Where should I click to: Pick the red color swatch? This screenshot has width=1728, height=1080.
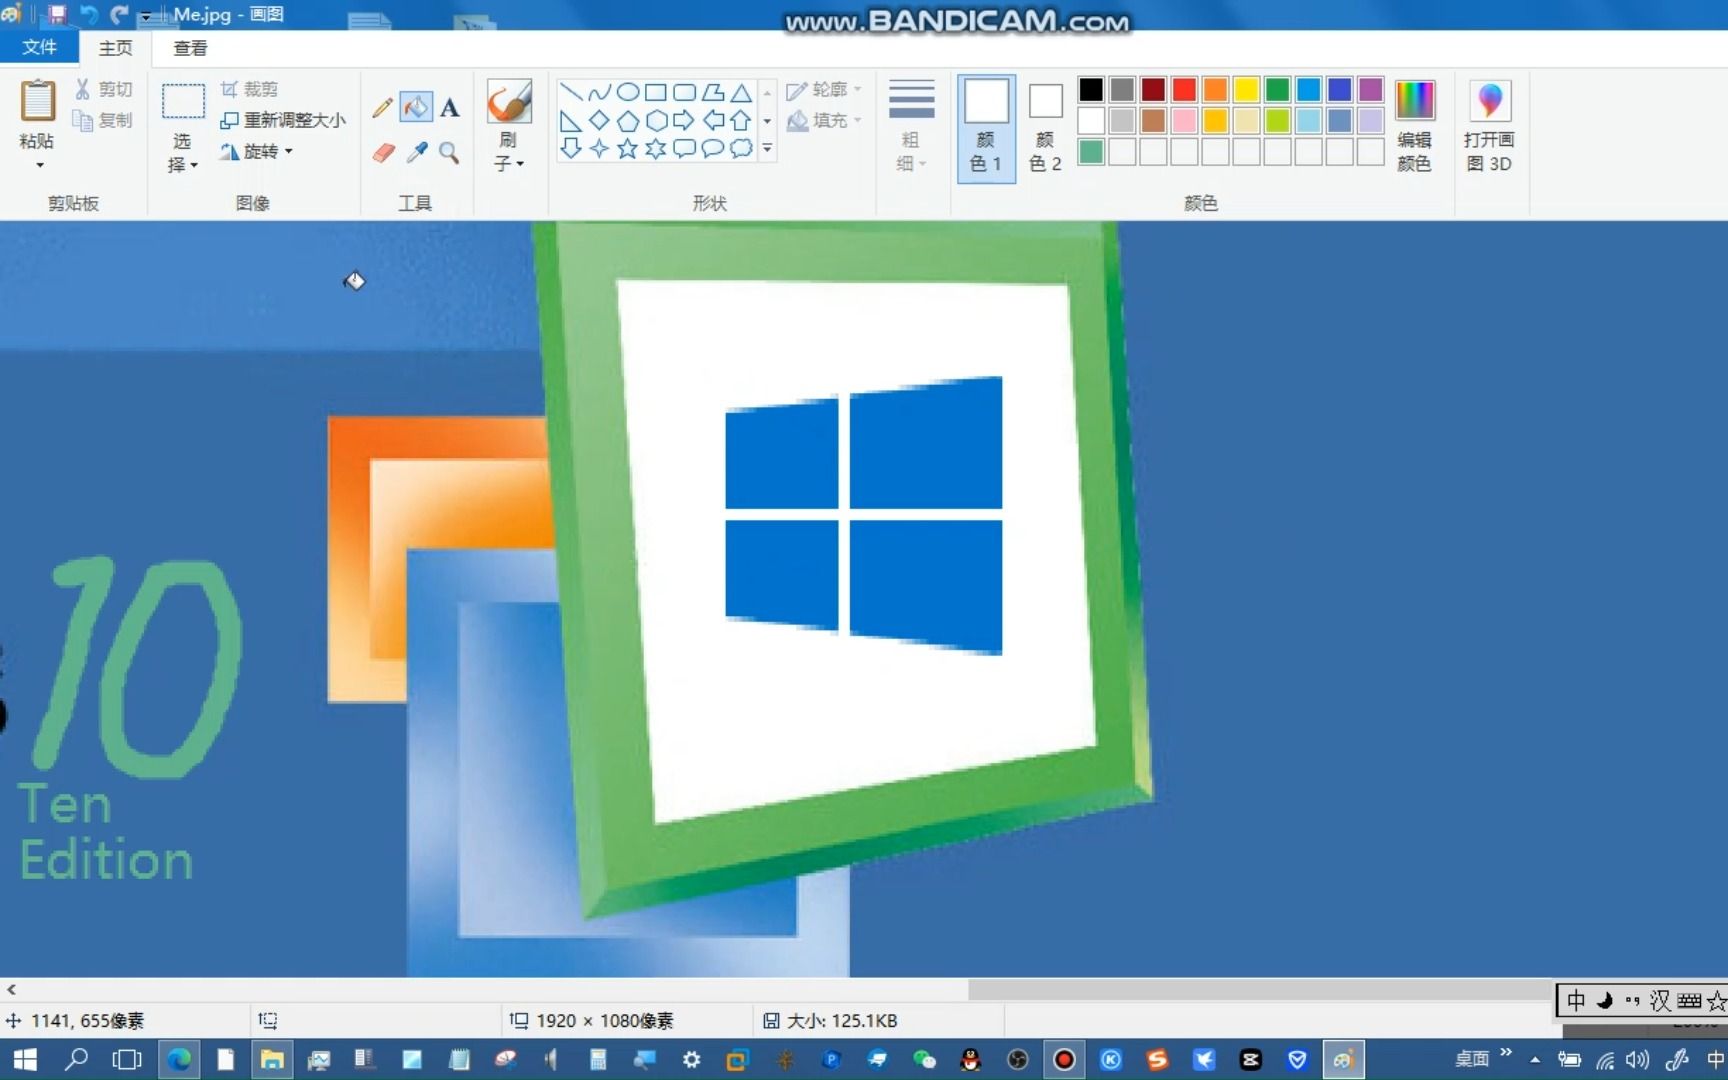pyautogui.click(x=1184, y=89)
